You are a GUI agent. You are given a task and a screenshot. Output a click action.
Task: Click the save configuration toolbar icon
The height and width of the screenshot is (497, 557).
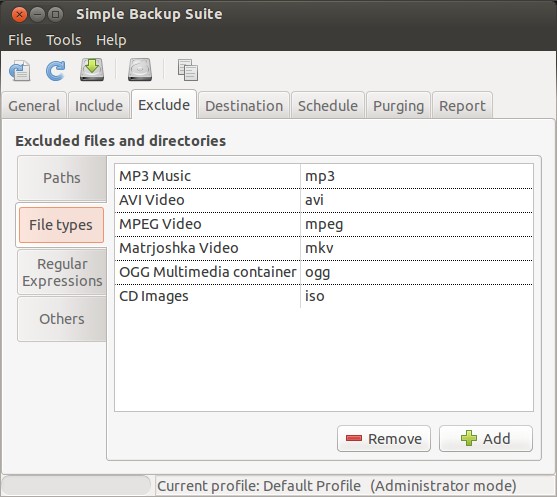20,70
